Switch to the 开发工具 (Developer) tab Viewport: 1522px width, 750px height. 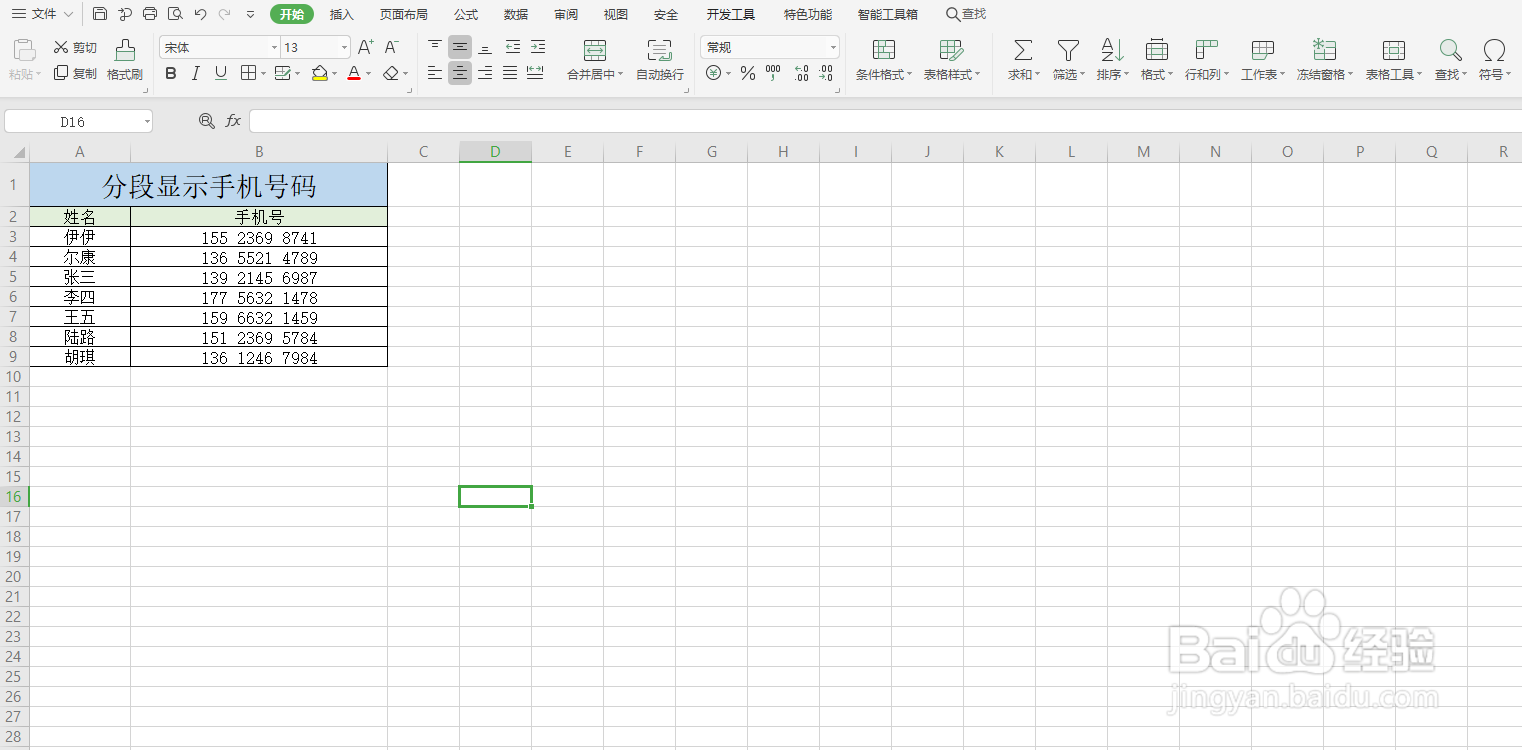point(731,14)
